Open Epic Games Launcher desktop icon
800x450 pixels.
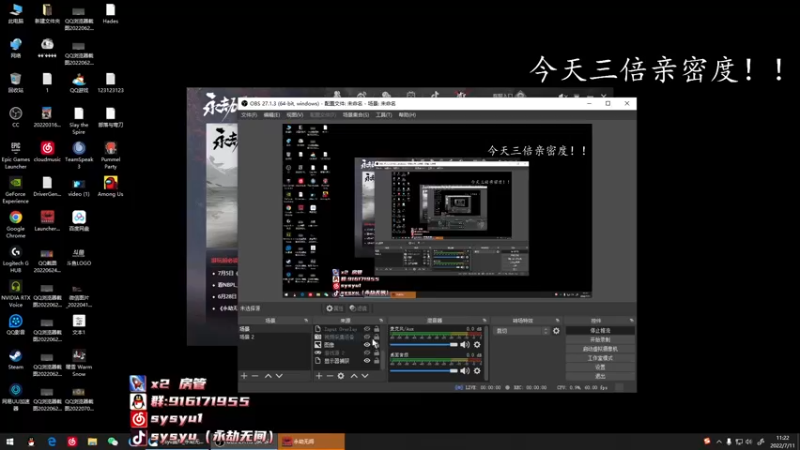click(x=15, y=155)
